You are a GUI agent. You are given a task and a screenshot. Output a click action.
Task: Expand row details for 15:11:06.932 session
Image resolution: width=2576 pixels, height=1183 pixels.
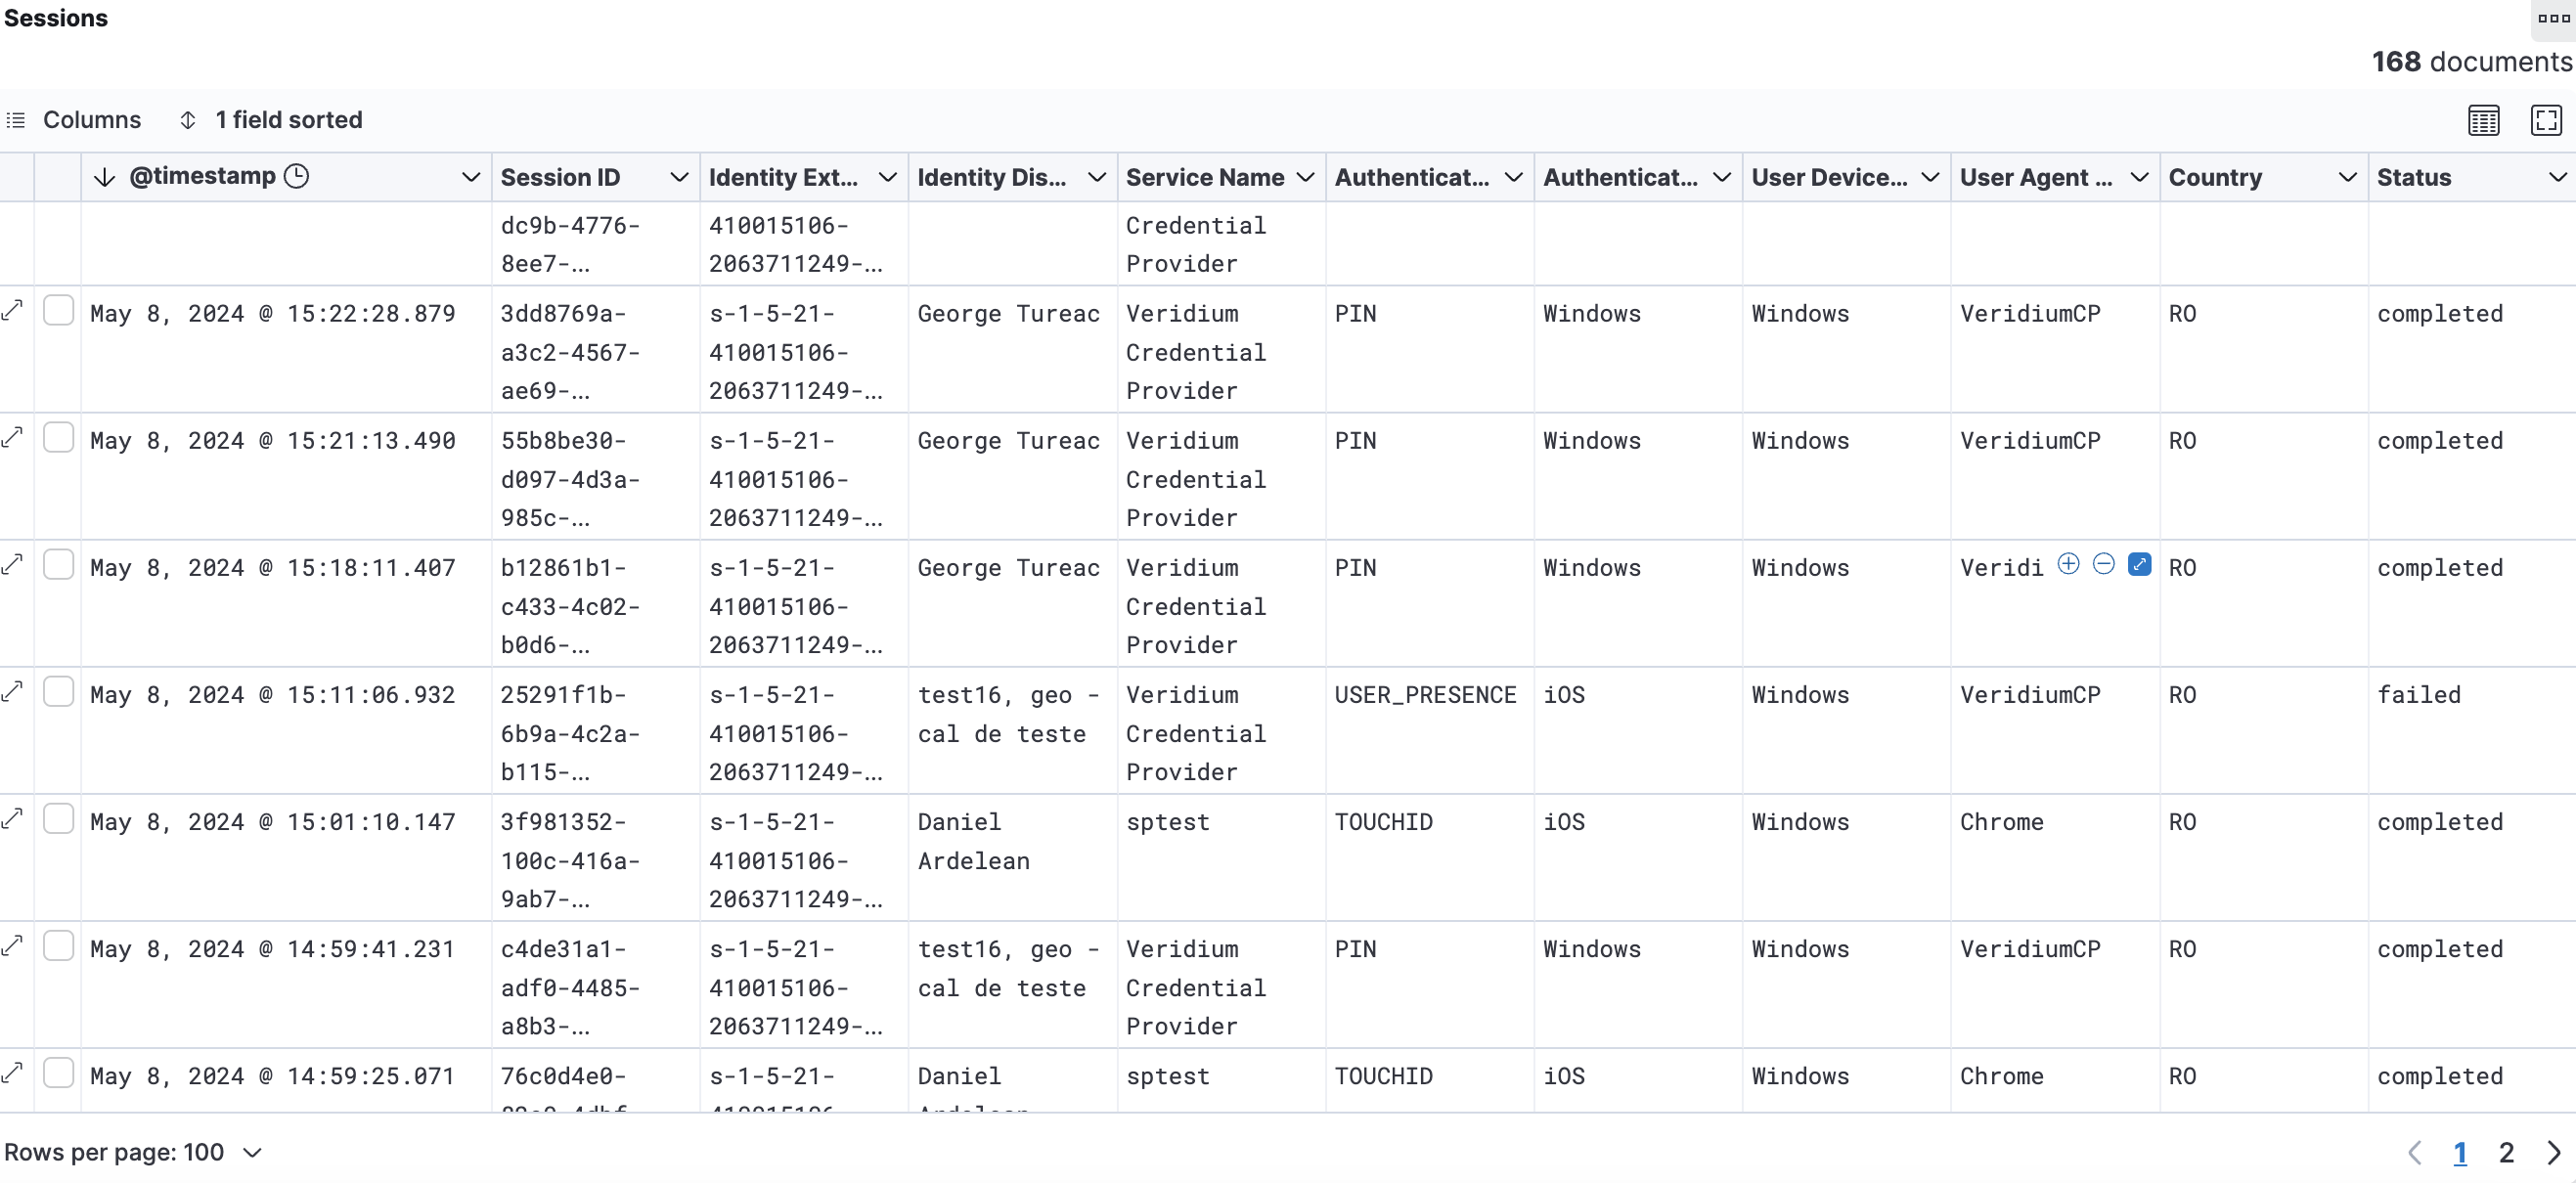click(13, 692)
